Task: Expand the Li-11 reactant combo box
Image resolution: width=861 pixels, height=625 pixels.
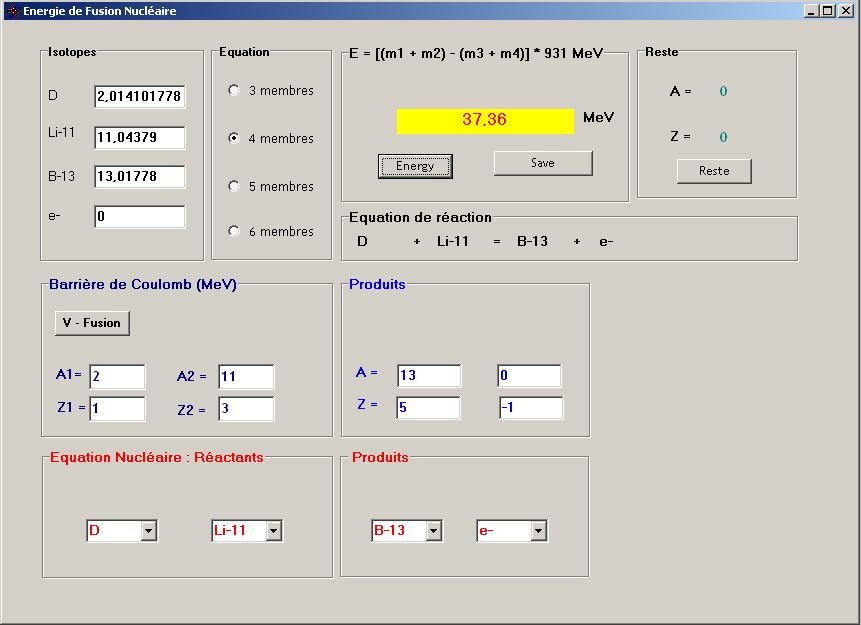Action: click(x=274, y=531)
